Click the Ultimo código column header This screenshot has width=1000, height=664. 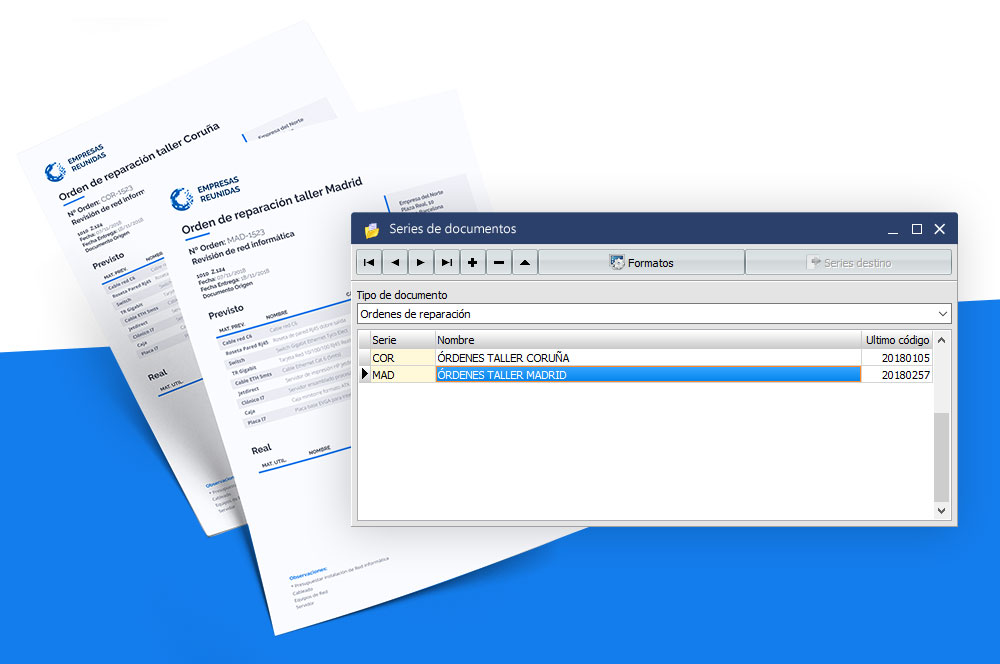click(897, 340)
